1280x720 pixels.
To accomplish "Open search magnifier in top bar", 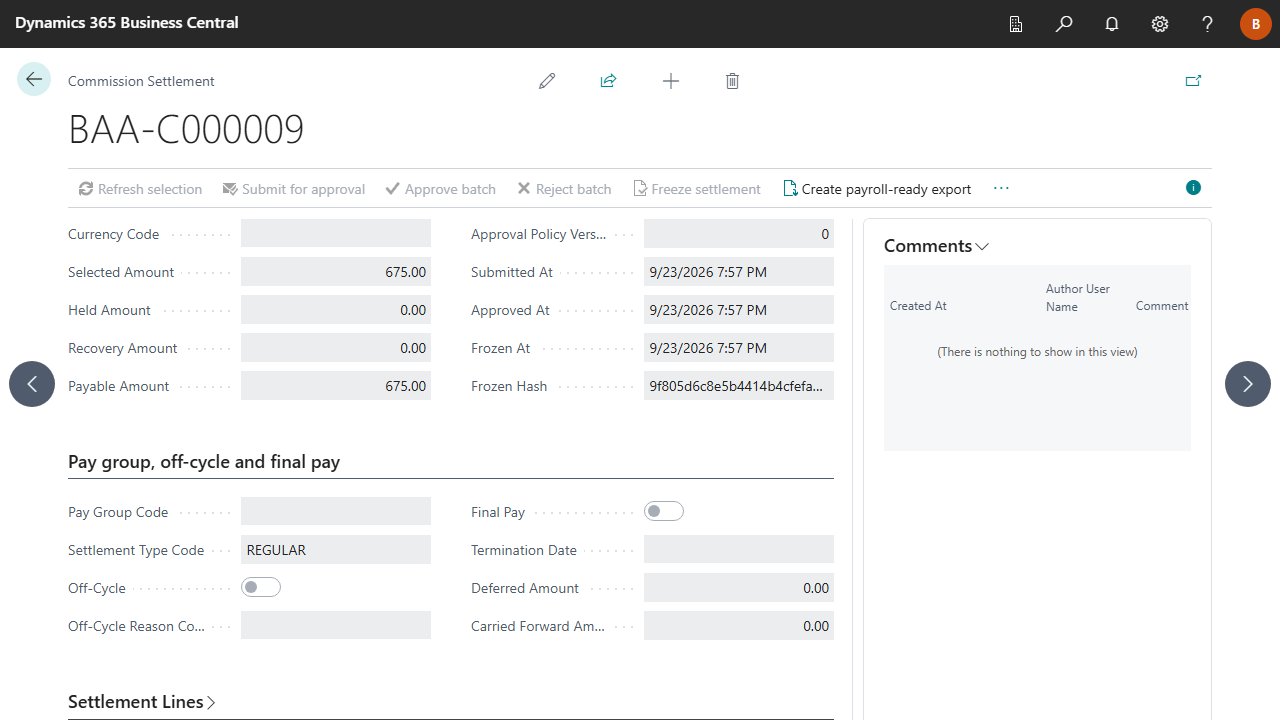I will click(x=1064, y=24).
